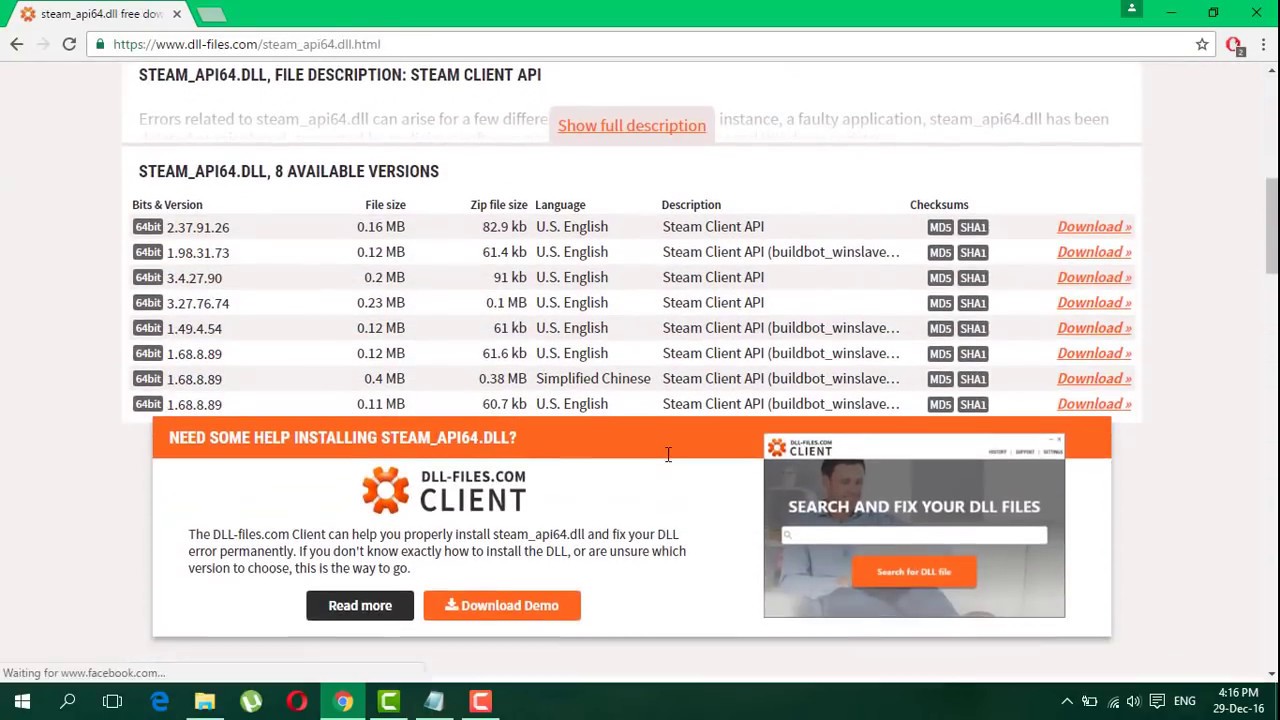Open Task View on the taskbar
Image resolution: width=1280 pixels, height=720 pixels.
[113, 701]
